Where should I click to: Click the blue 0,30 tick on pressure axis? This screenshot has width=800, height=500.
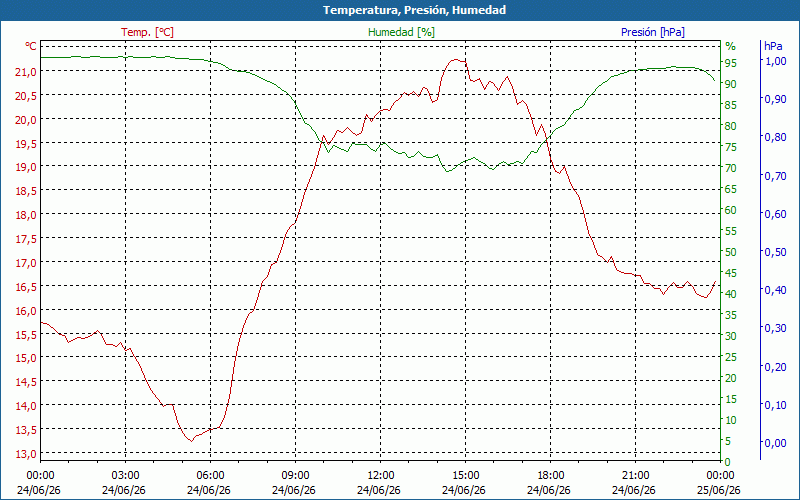click(x=775, y=328)
